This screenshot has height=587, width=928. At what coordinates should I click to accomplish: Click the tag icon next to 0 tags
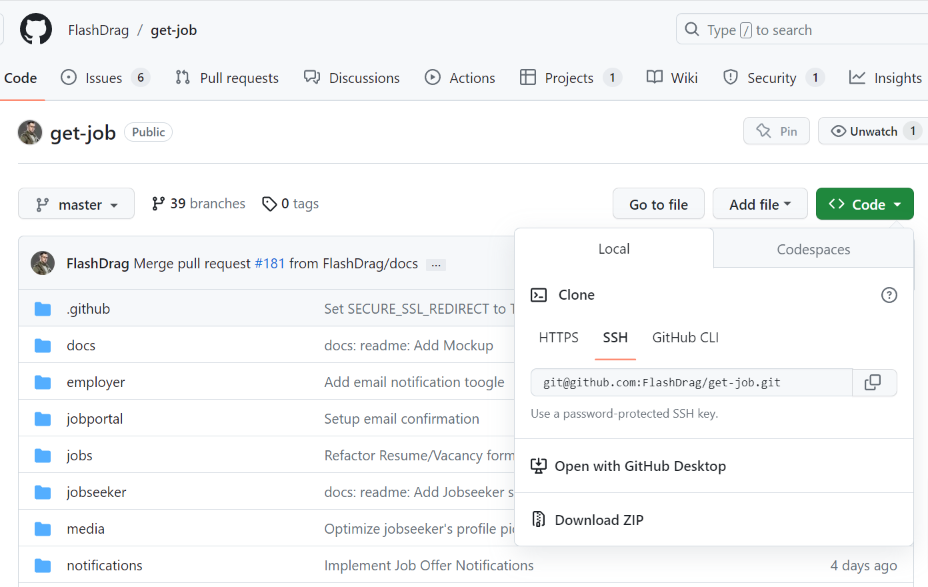[269, 204]
